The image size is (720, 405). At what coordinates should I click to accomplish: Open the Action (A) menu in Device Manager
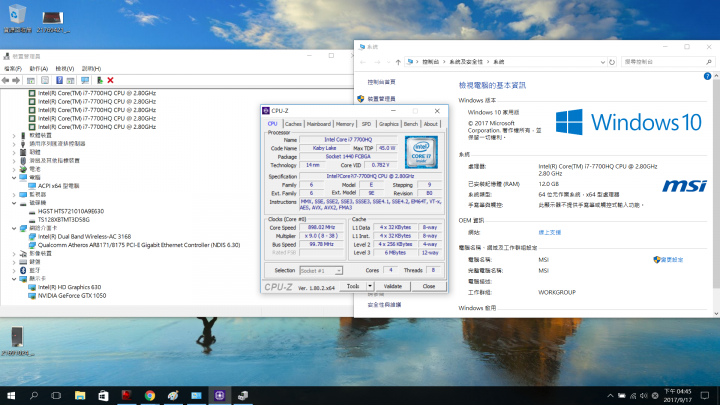click(39, 68)
